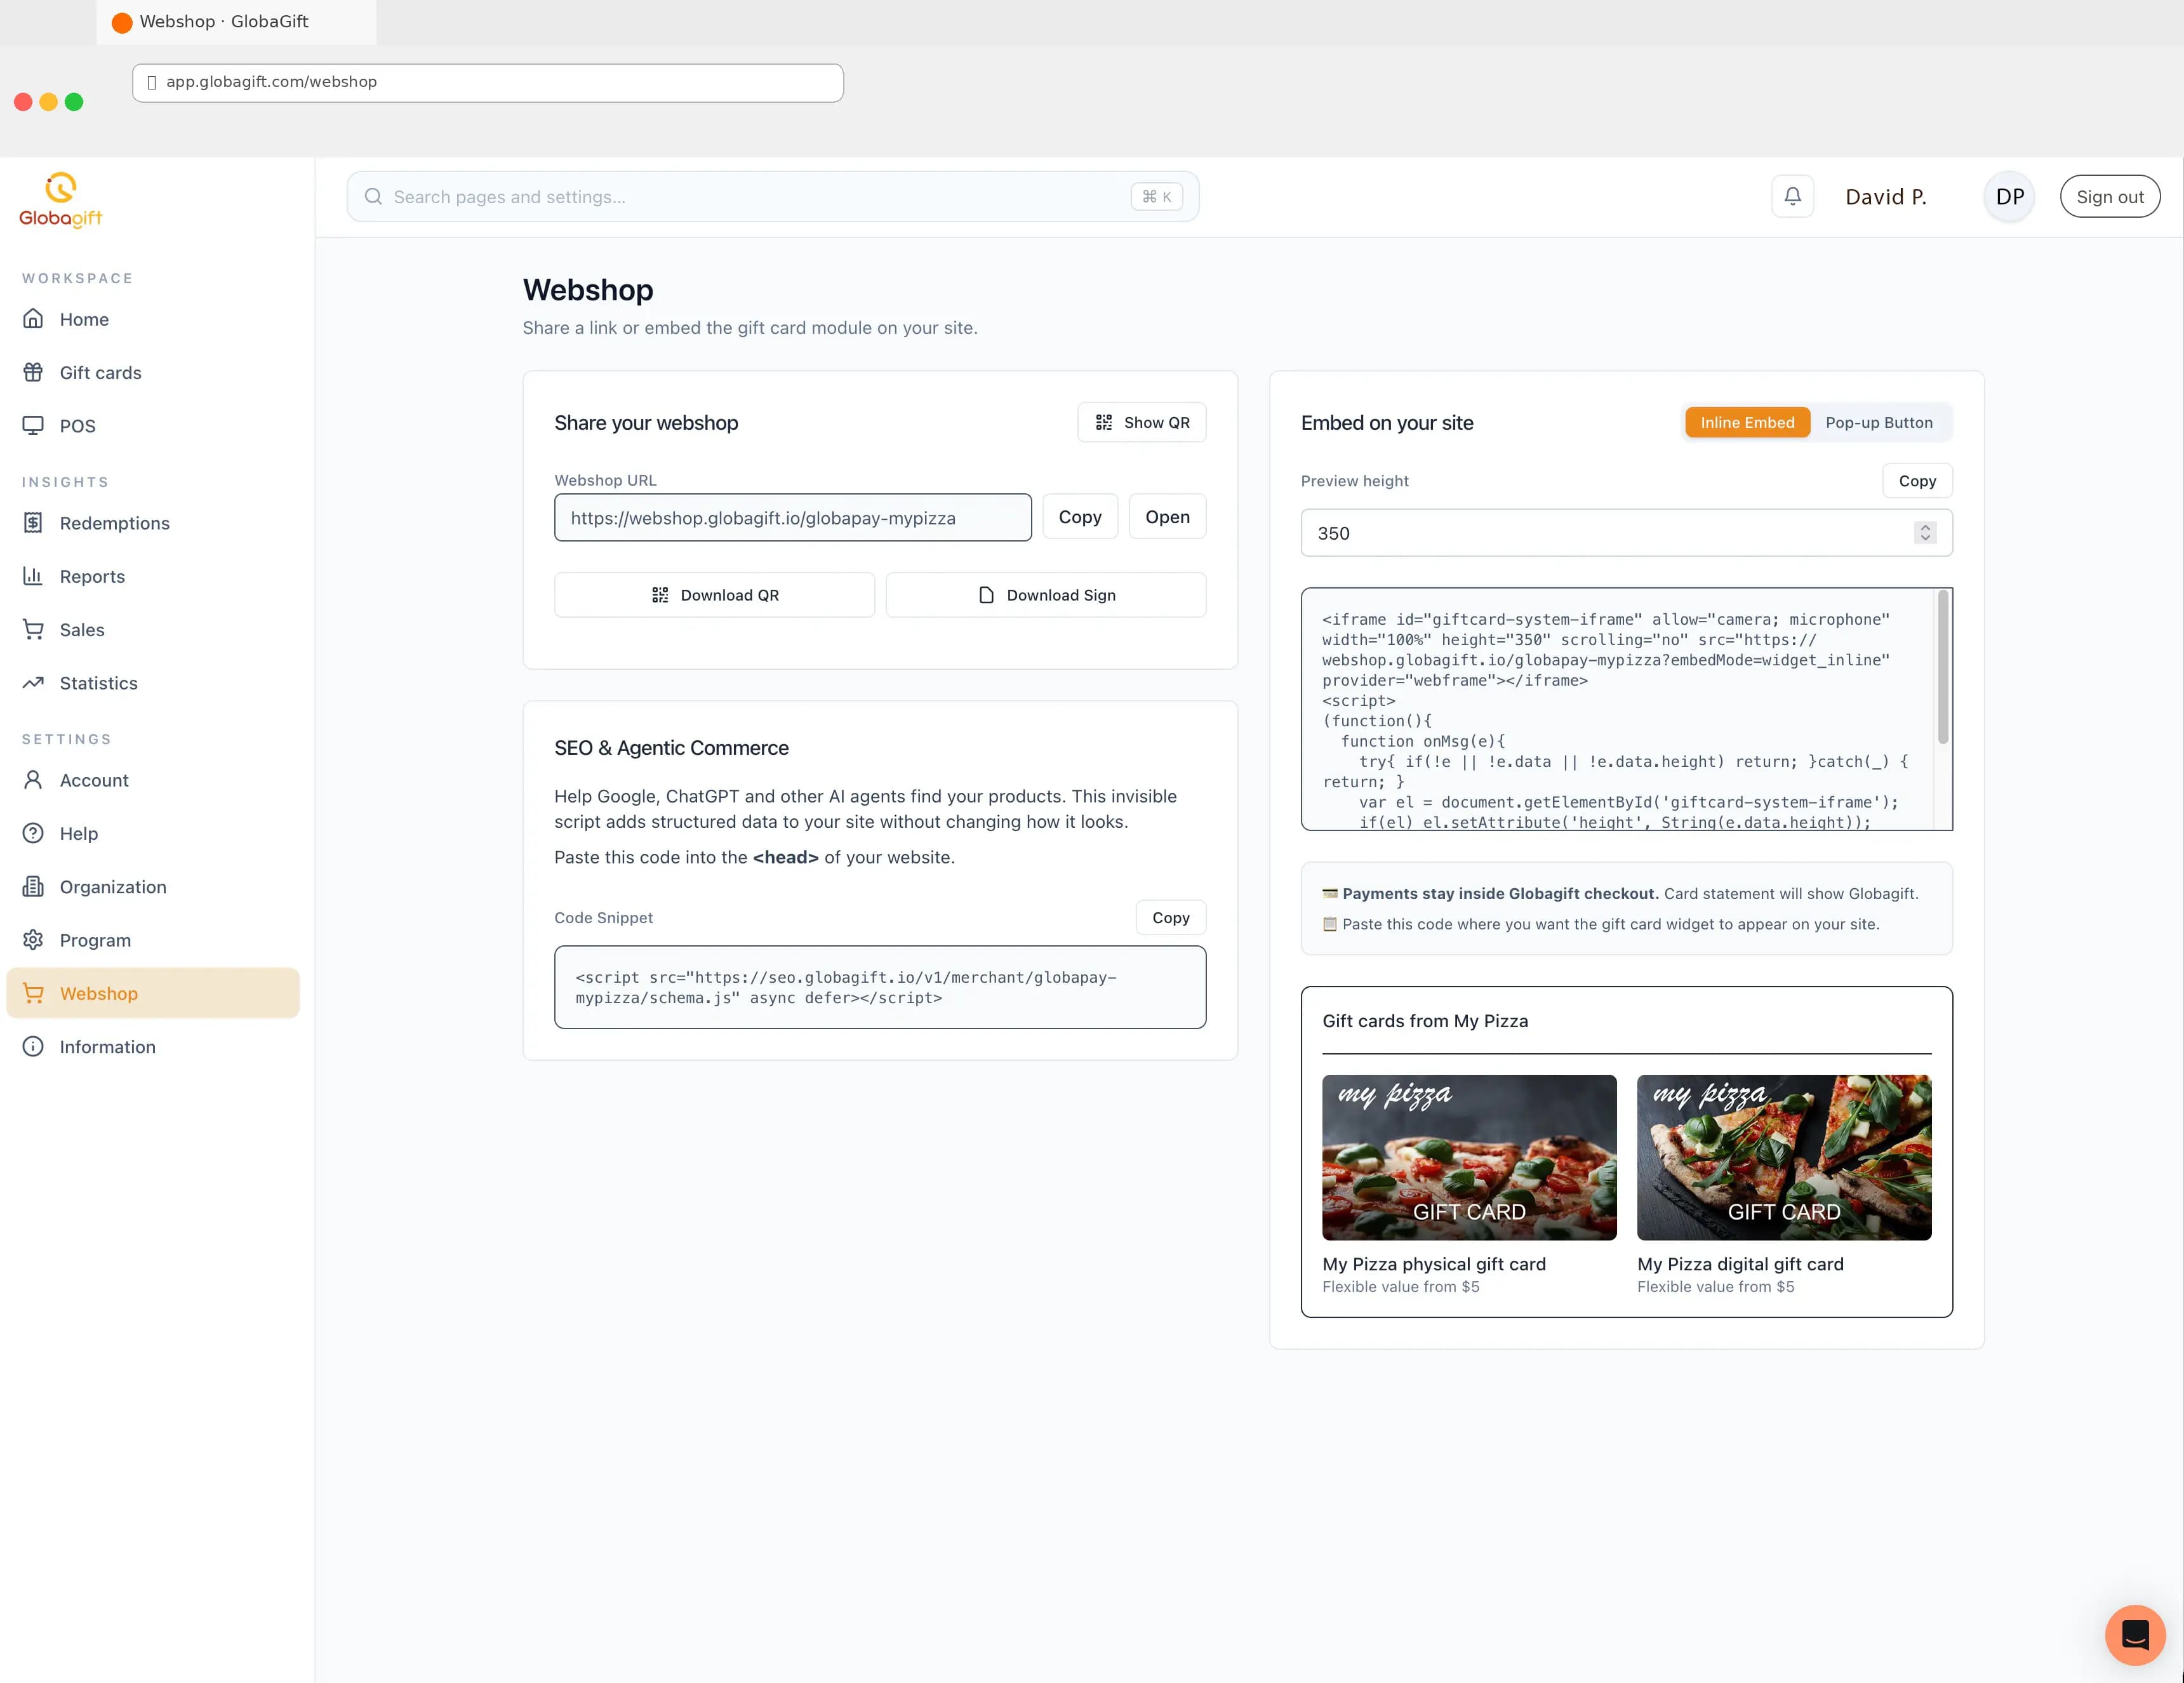Screen dimensions: 2184x1683
Task: Click the Download QR label
Action: coord(730,595)
